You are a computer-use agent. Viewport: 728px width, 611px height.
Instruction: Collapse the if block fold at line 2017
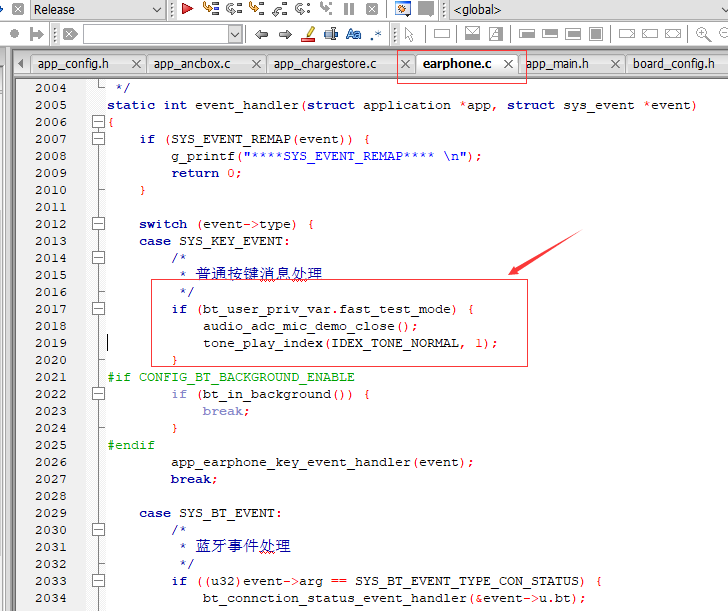[98, 309]
